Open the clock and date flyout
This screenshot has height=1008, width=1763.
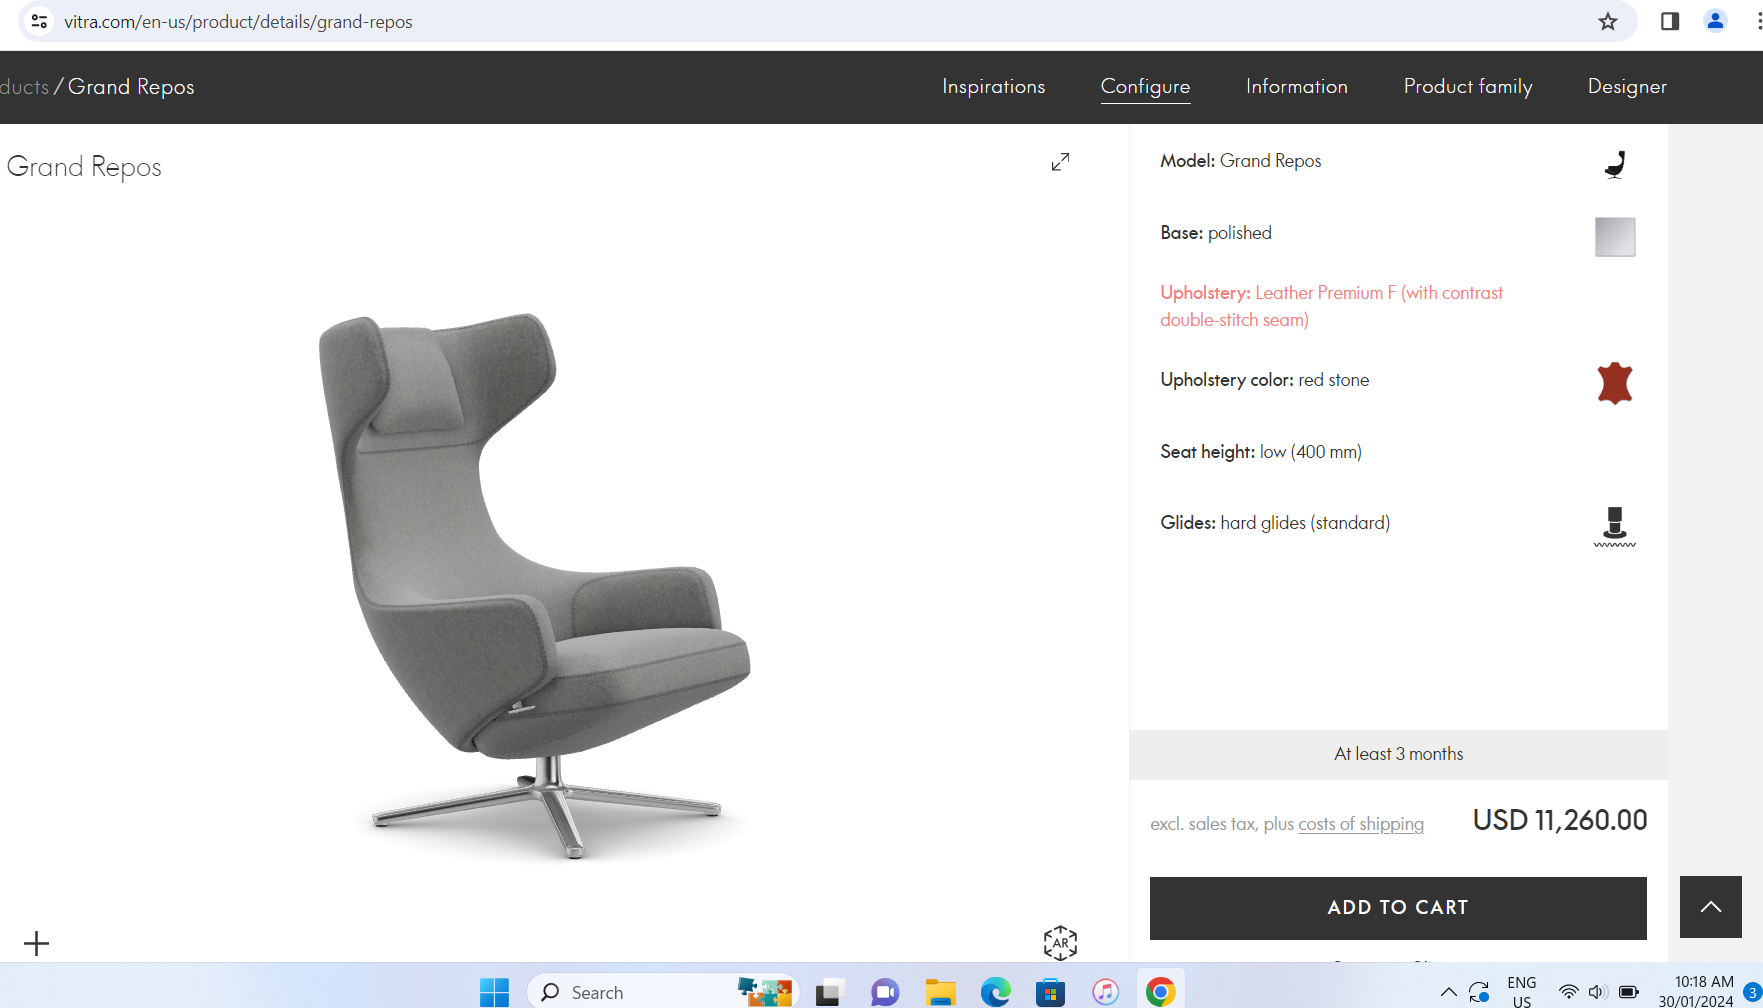pos(1697,992)
